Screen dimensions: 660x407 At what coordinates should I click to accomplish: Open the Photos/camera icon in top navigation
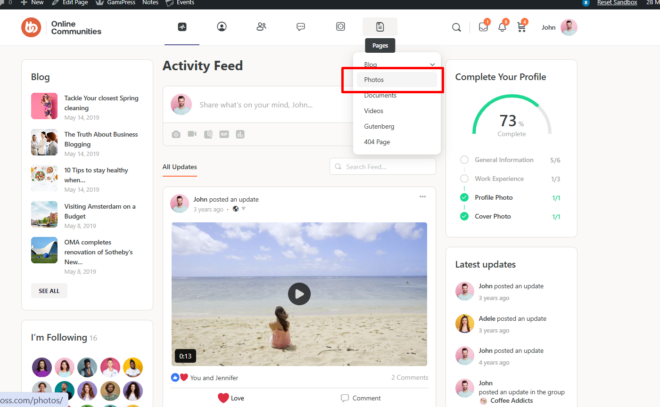pos(340,27)
